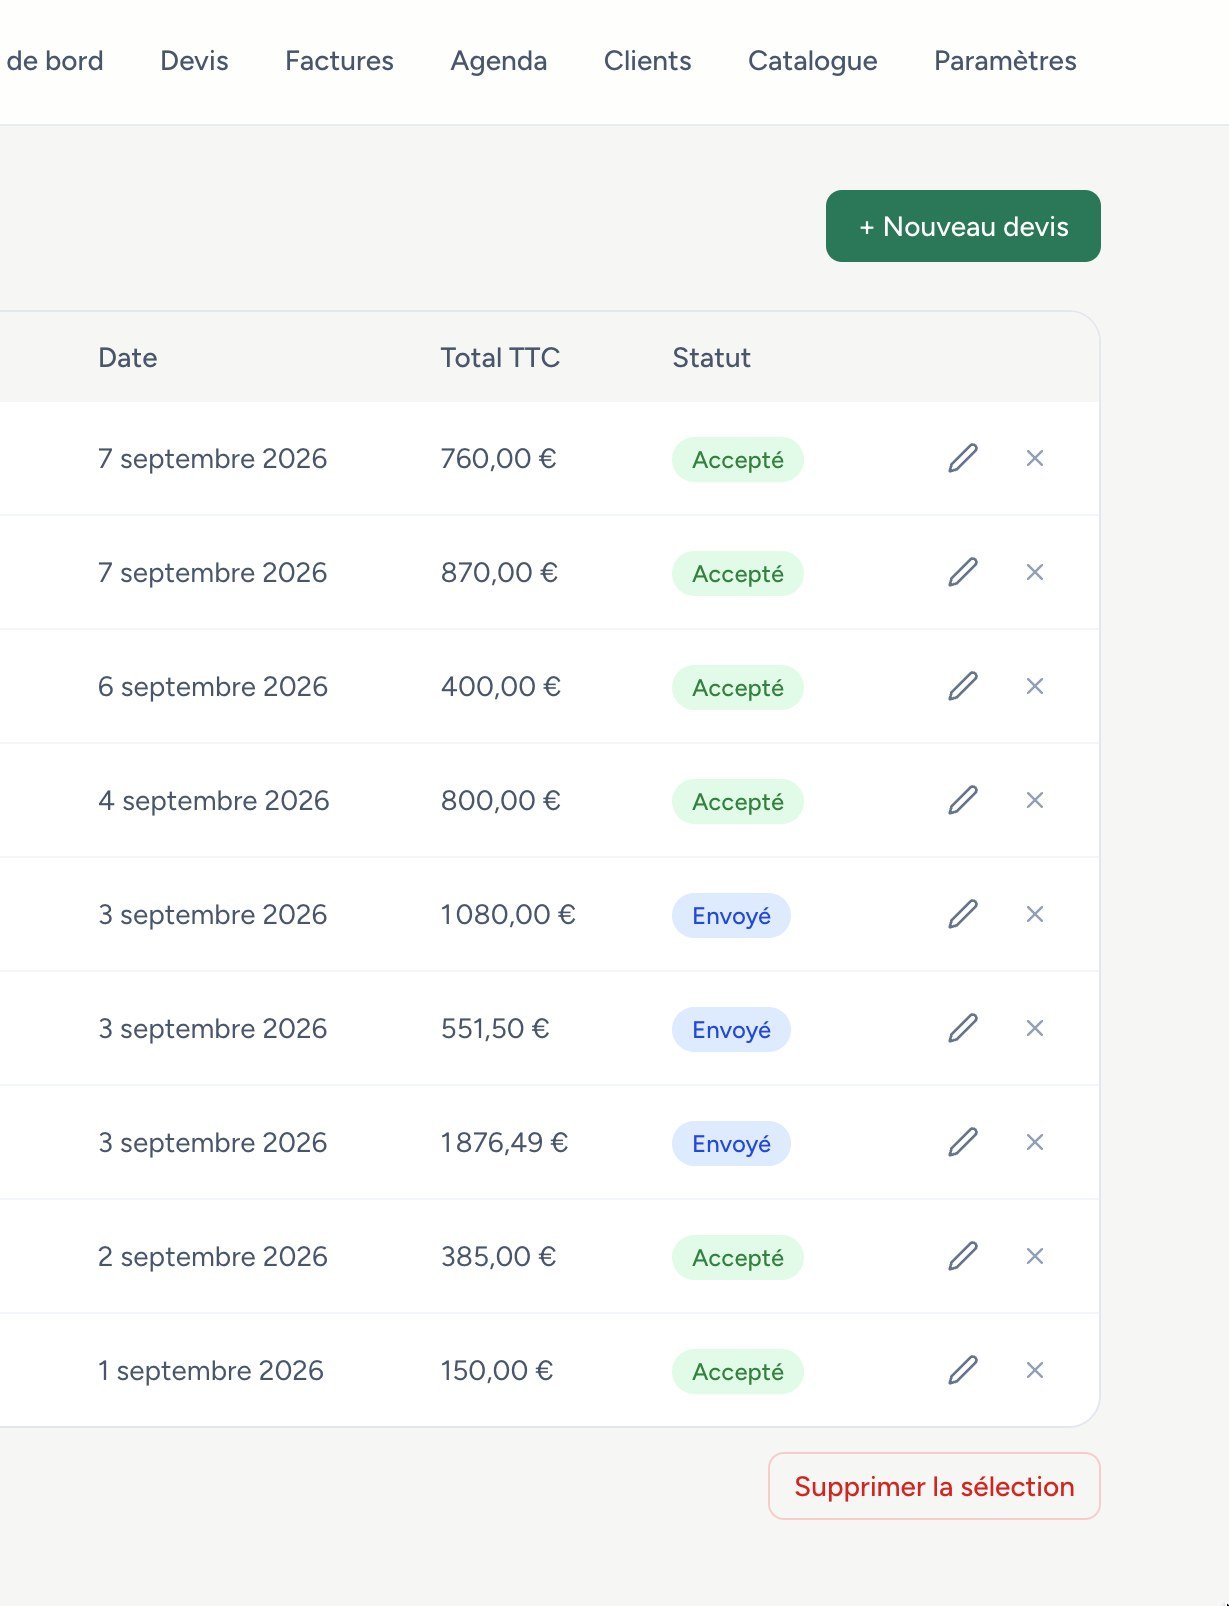Click pencil icon on 551,50 € row

pos(963,1028)
